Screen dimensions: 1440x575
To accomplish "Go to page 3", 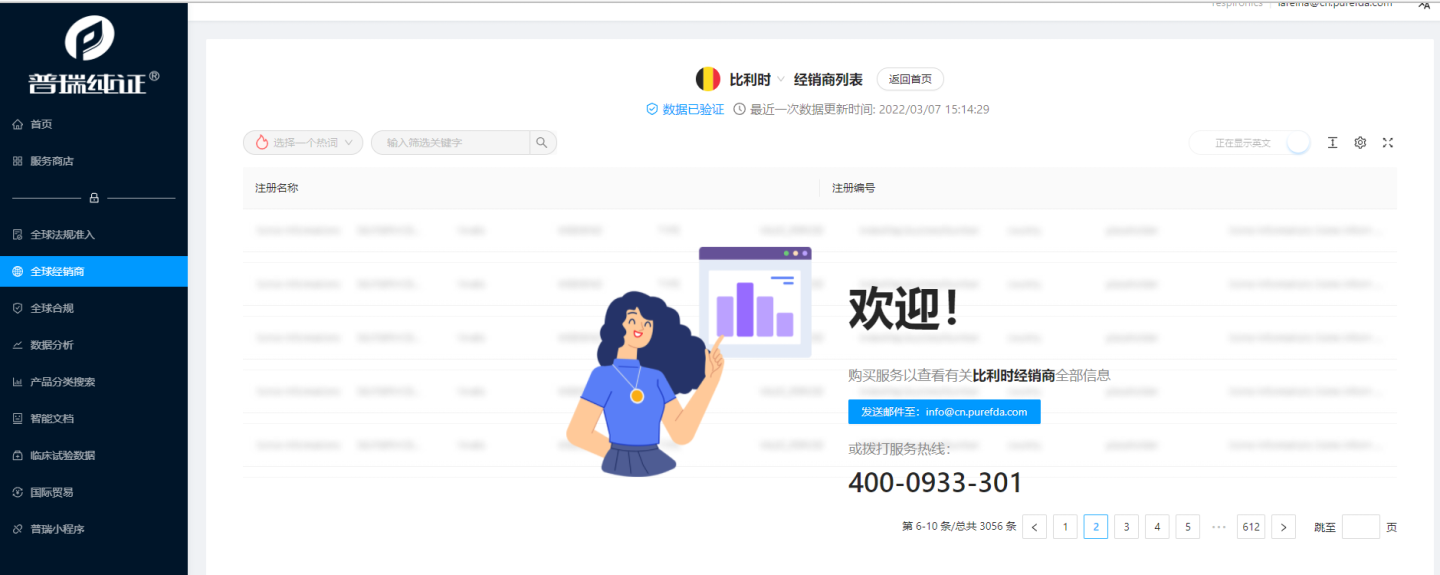I will click(1126, 527).
